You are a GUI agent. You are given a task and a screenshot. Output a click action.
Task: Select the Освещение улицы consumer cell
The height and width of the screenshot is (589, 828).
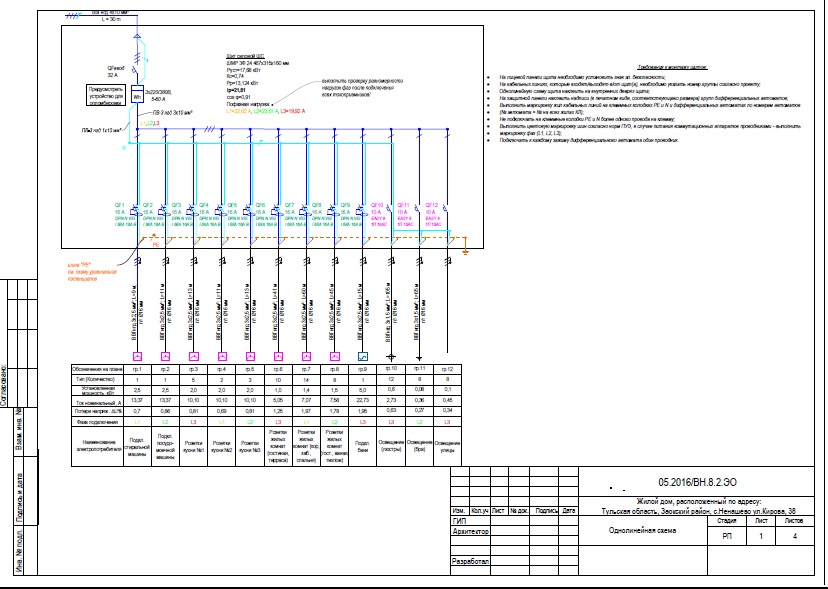pos(447,446)
